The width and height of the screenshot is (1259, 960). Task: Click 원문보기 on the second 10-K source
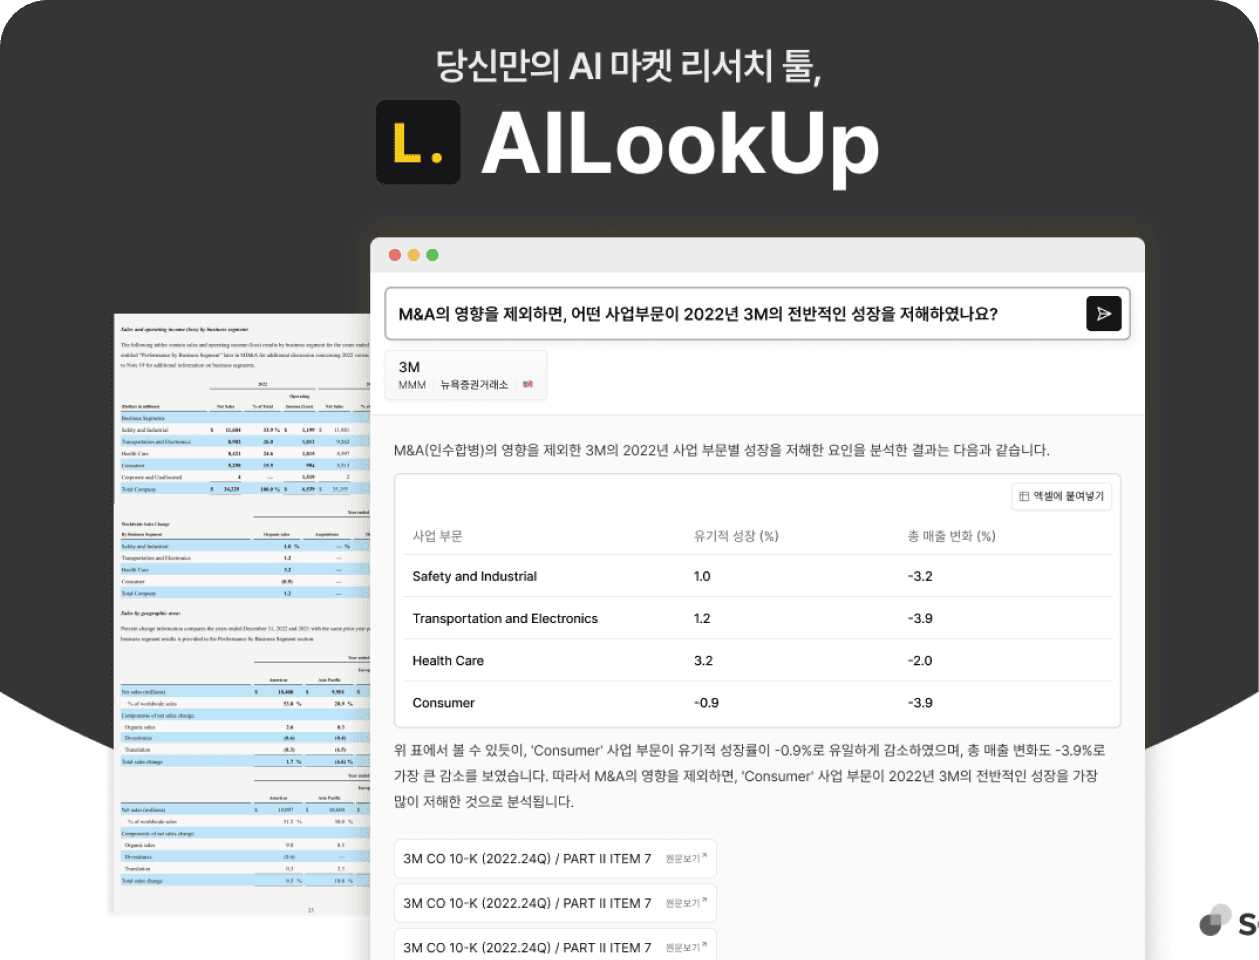pos(686,903)
